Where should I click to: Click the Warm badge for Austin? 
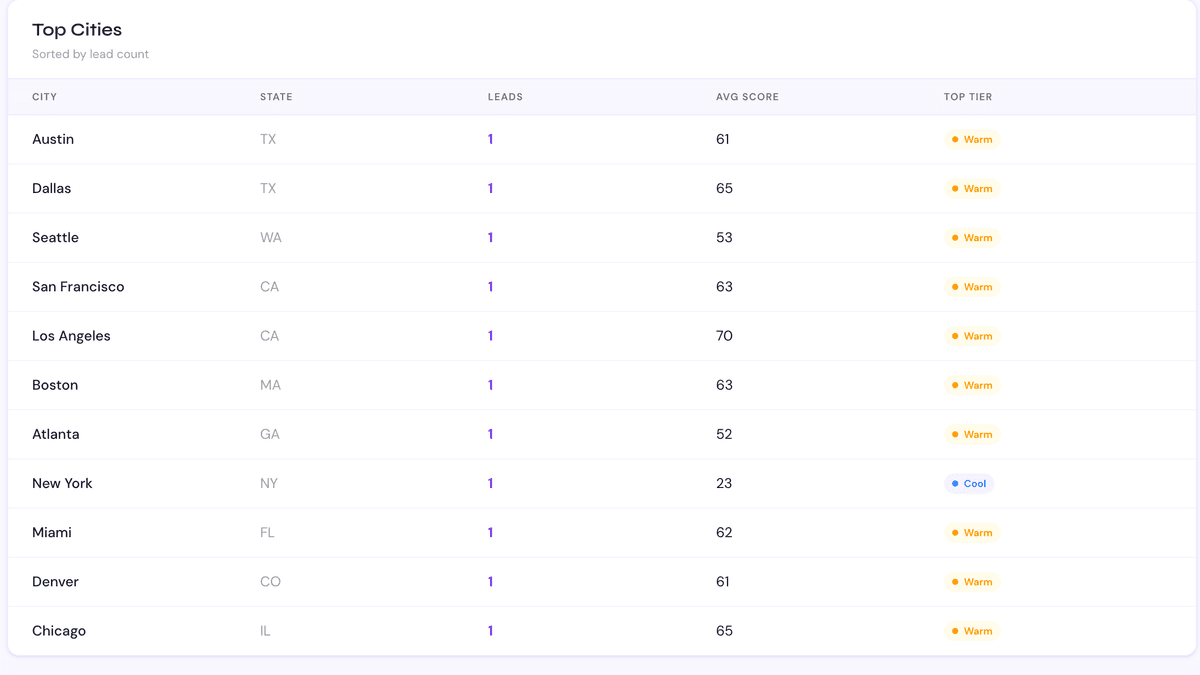[971, 139]
